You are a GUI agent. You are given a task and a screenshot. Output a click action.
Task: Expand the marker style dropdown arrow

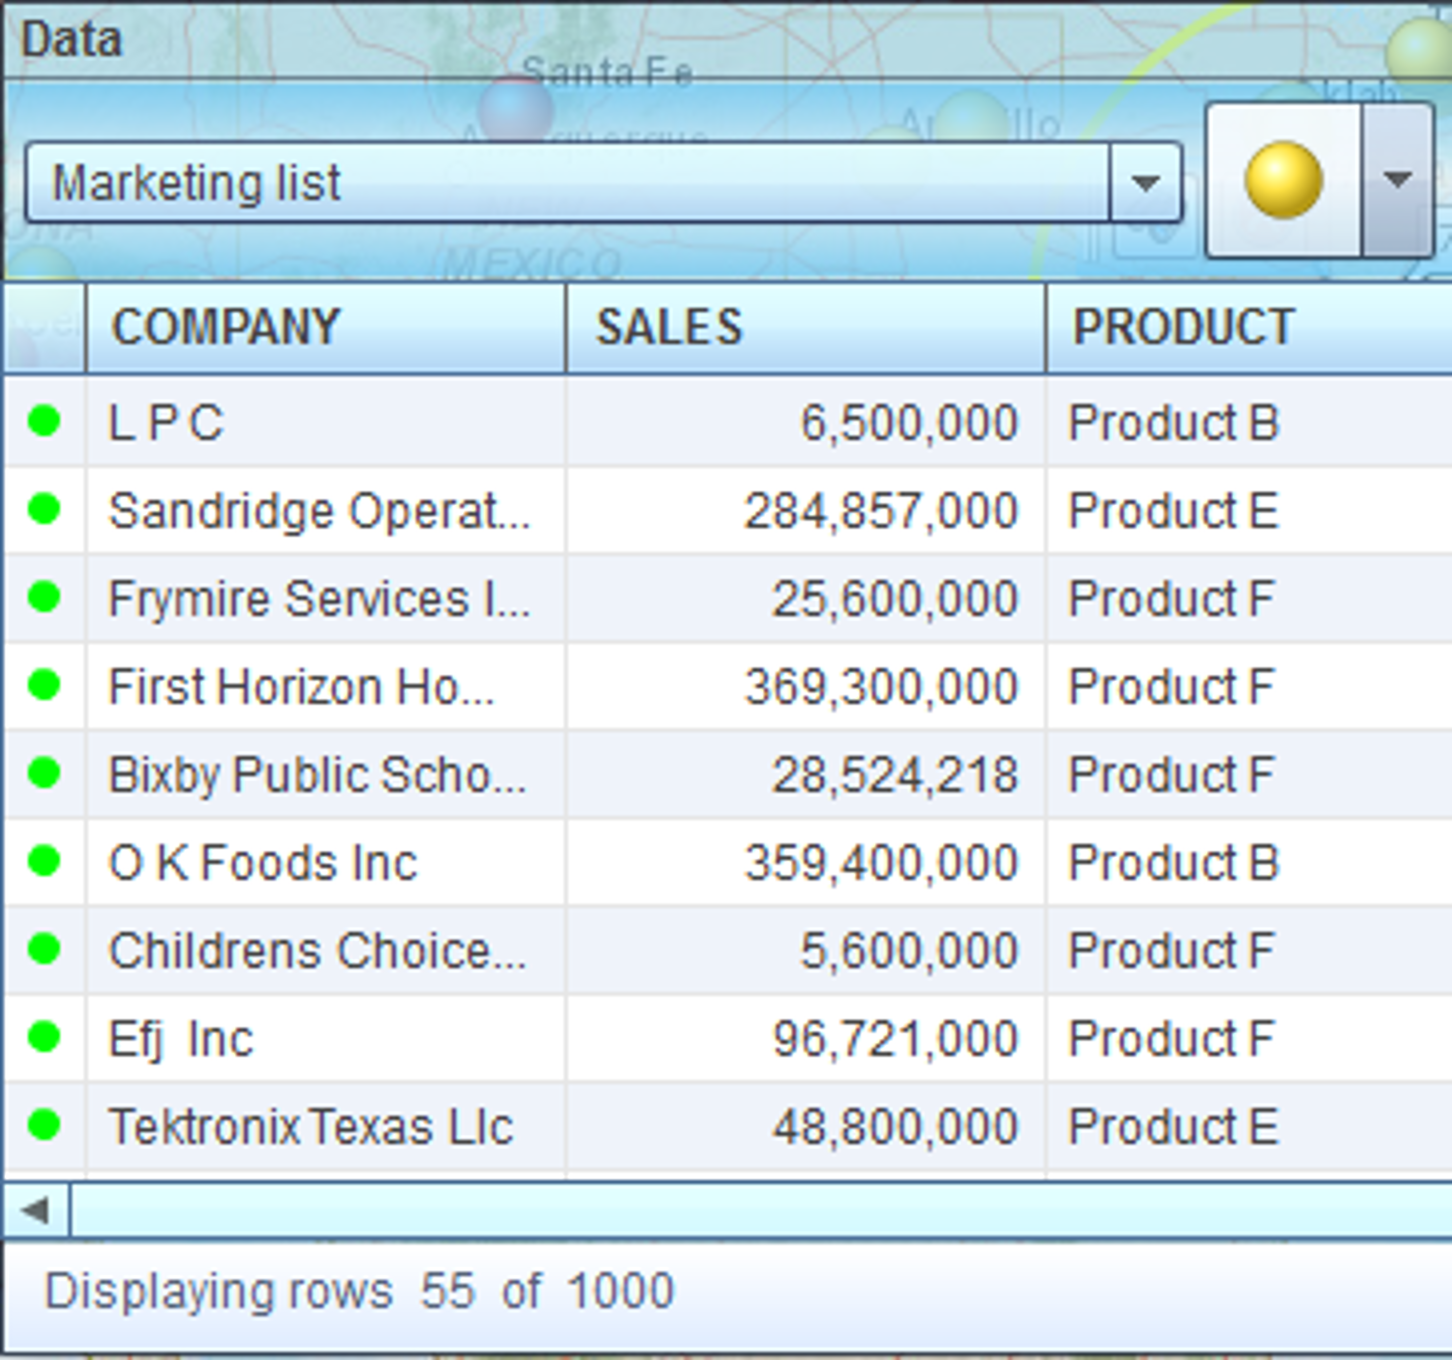(1397, 180)
